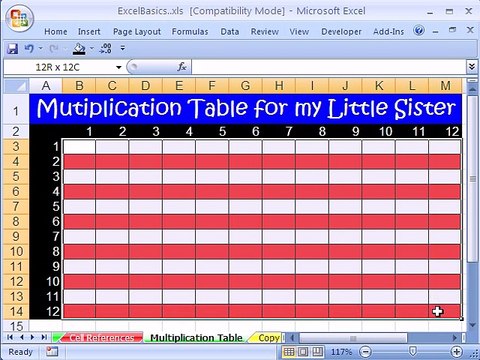The height and width of the screenshot is (360, 480).
Task: Click horizontal scrollbar right arrow
Action: point(455,338)
